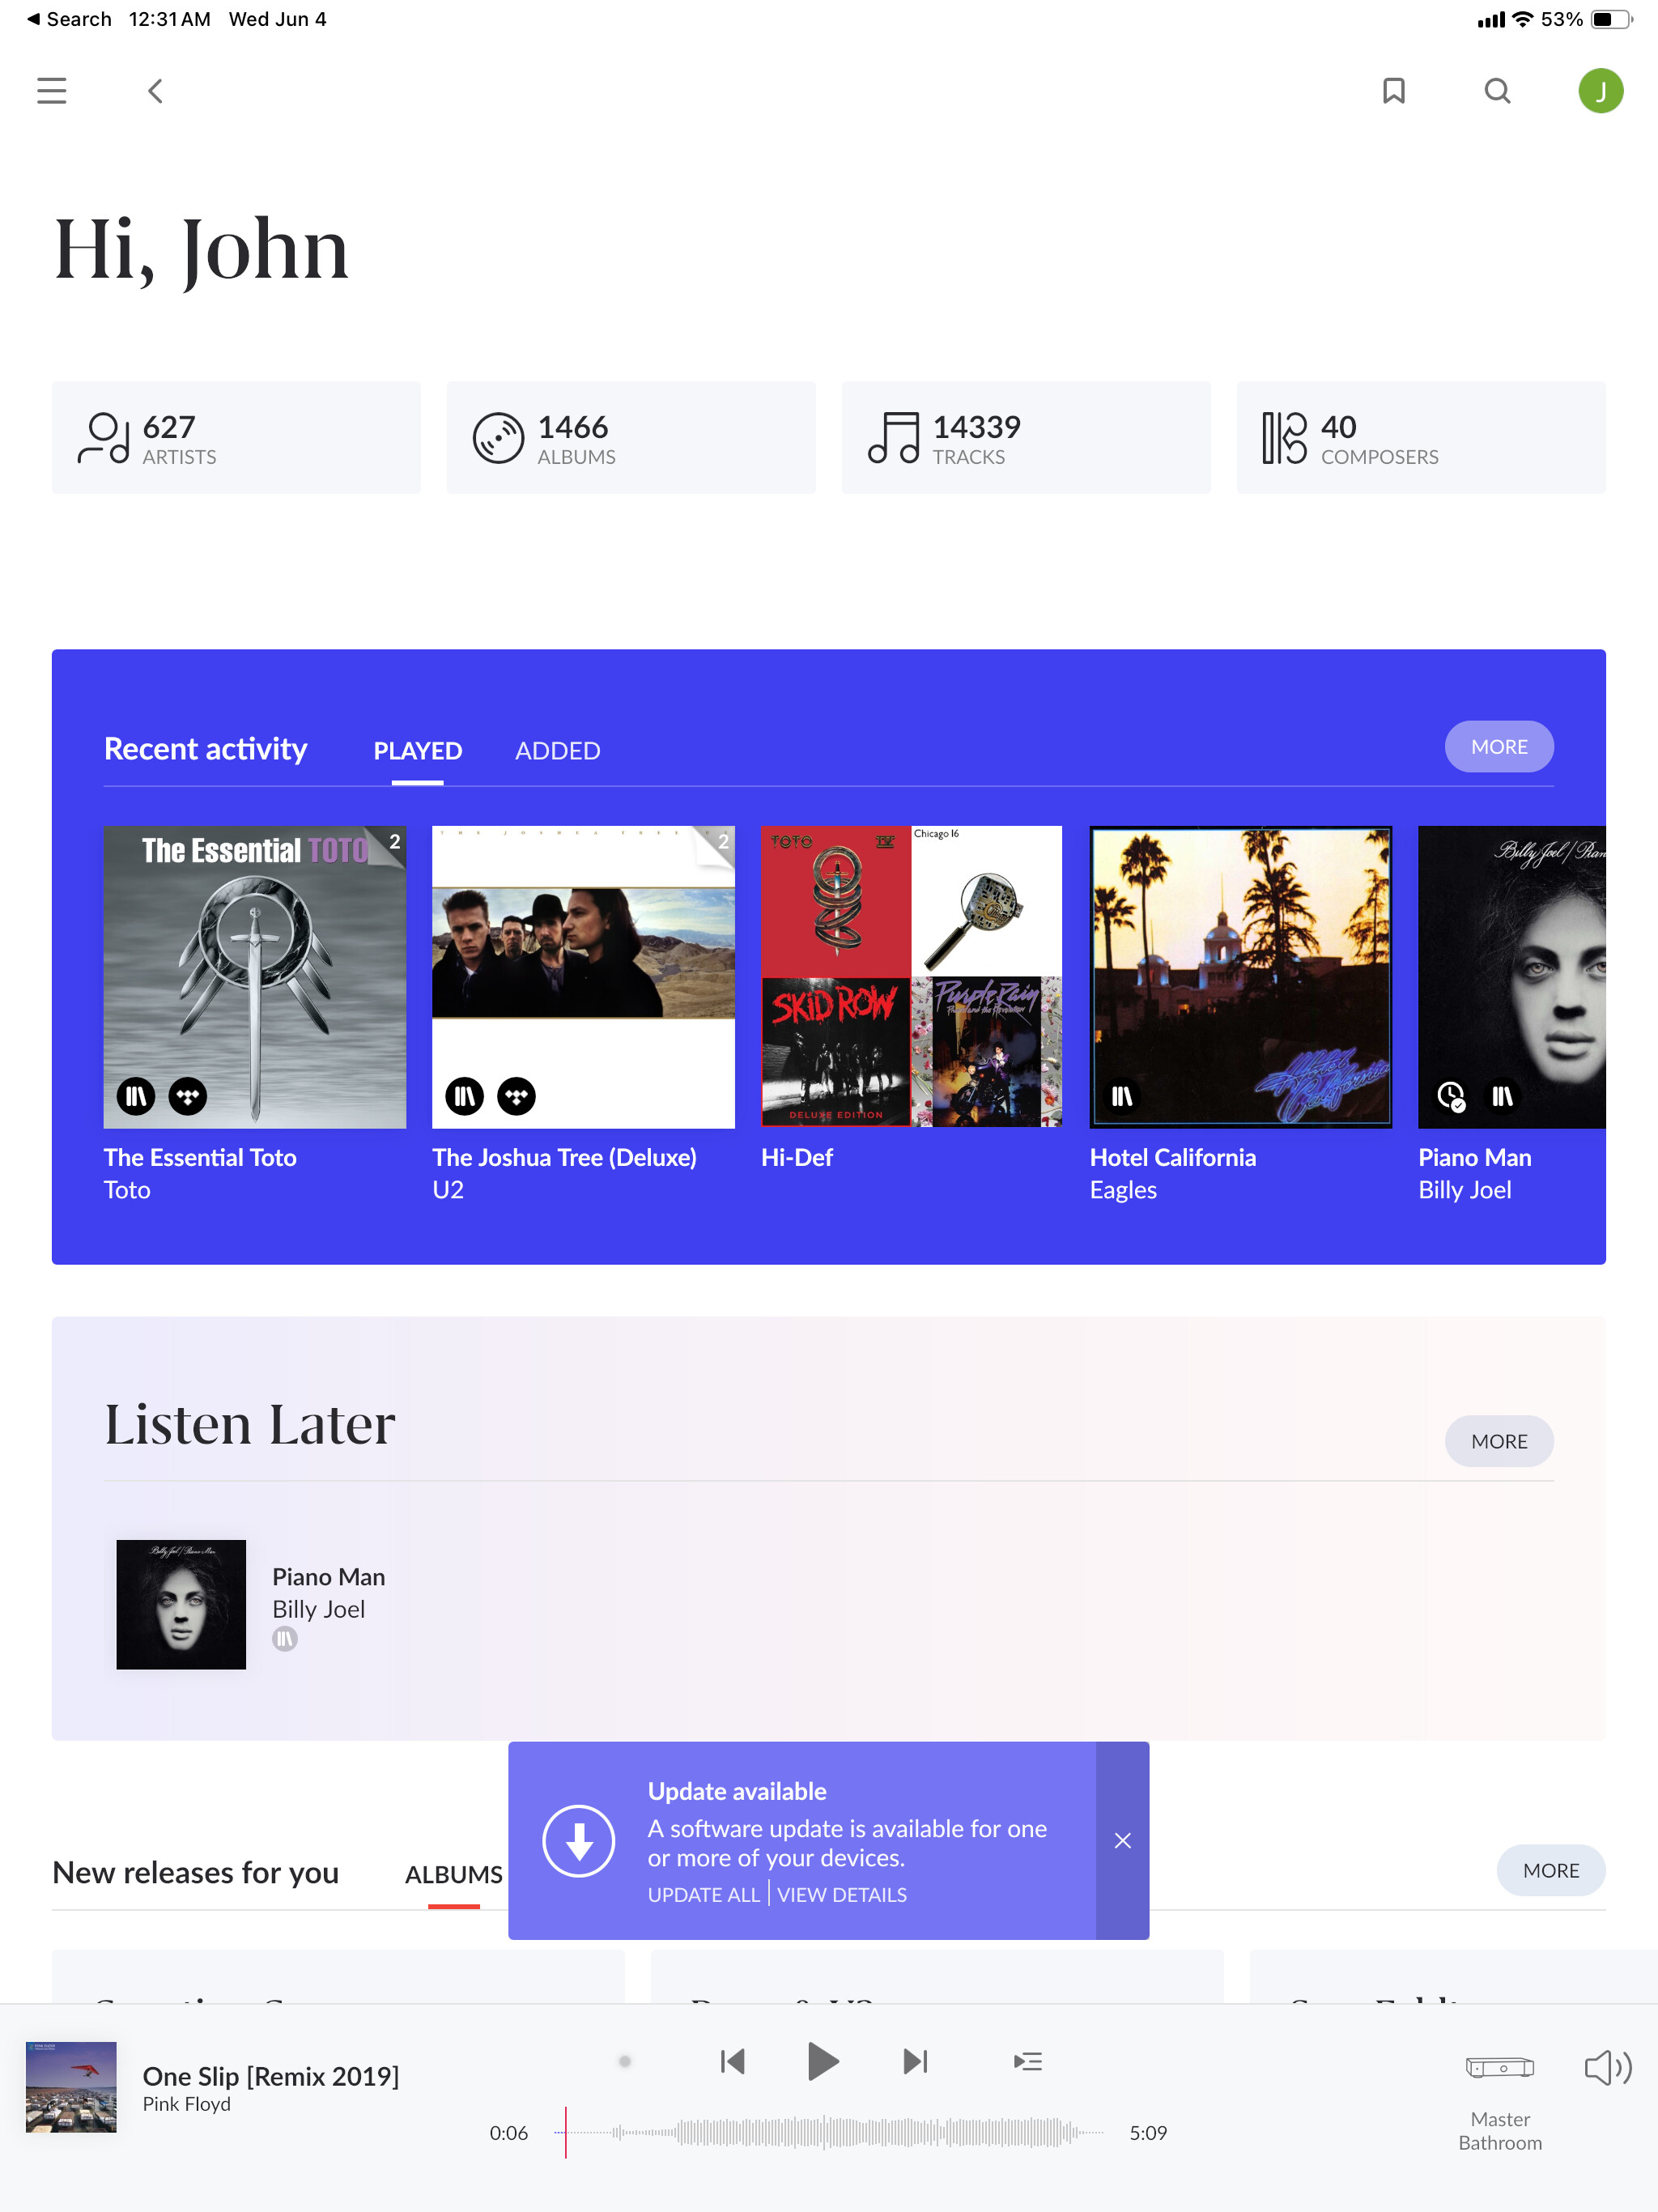Open the Hotel California album cover

[1240, 977]
